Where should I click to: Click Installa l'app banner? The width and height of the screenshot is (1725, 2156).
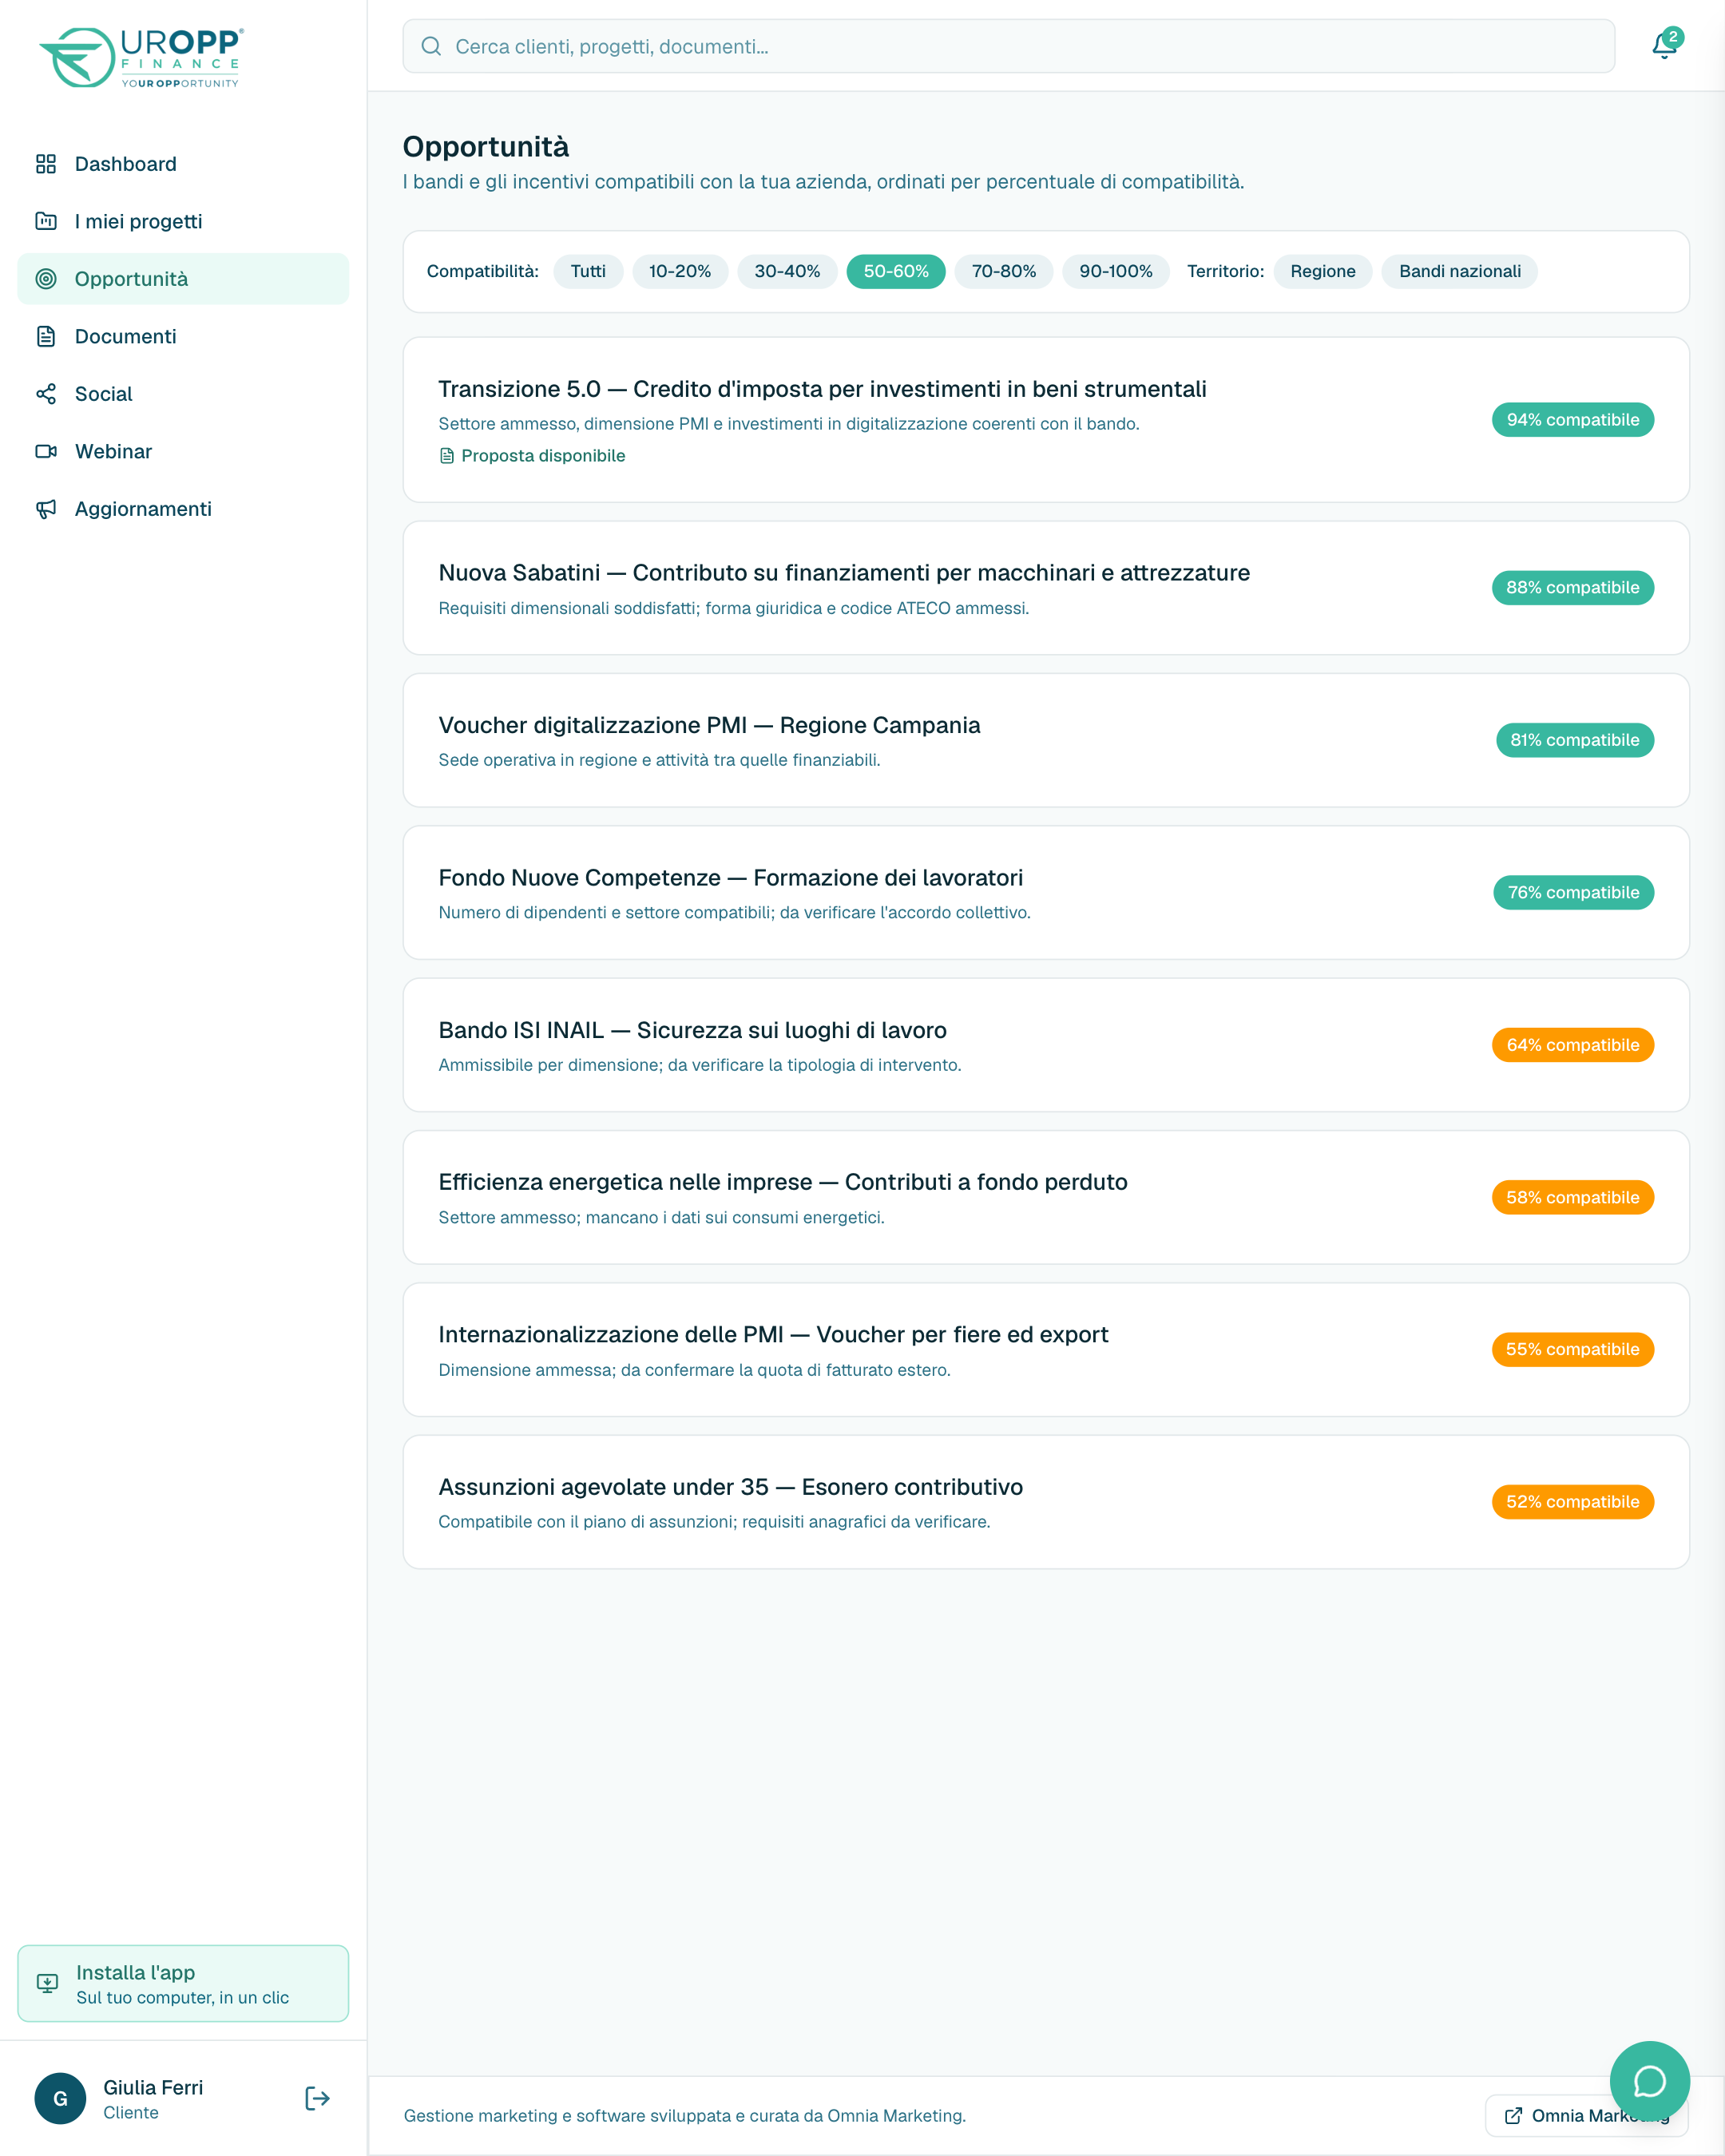(183, 1983)
